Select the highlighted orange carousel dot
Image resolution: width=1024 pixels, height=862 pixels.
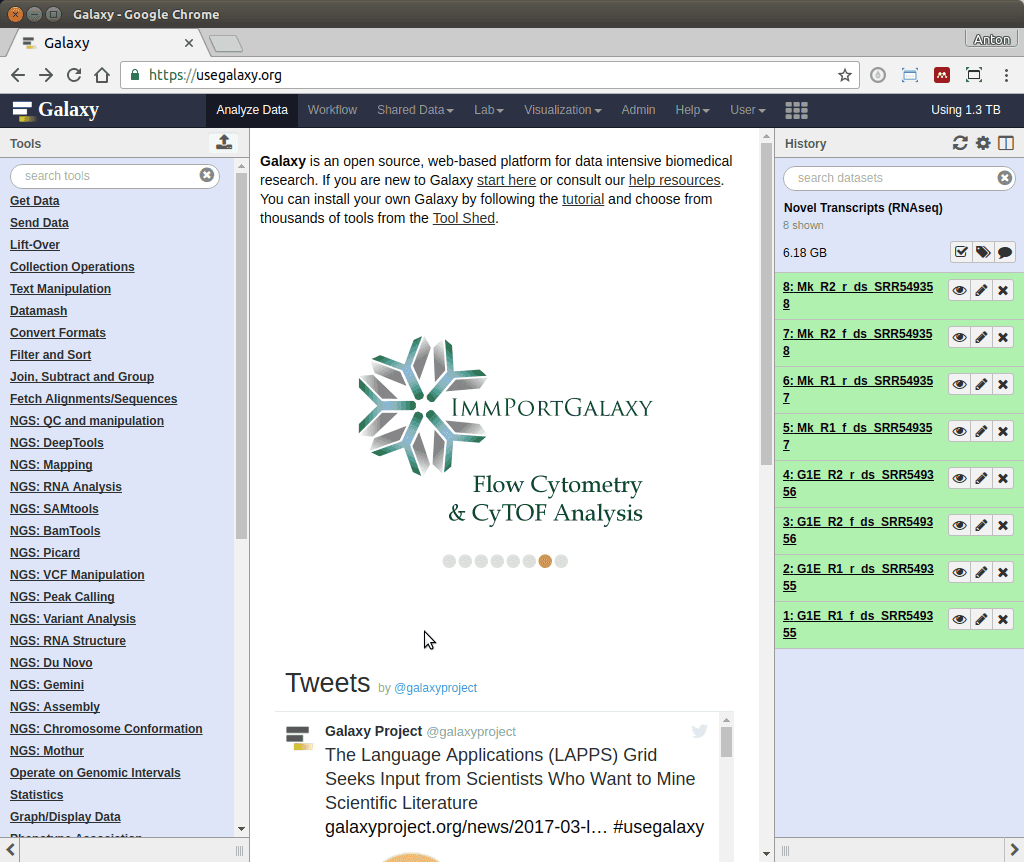[545, 561]
